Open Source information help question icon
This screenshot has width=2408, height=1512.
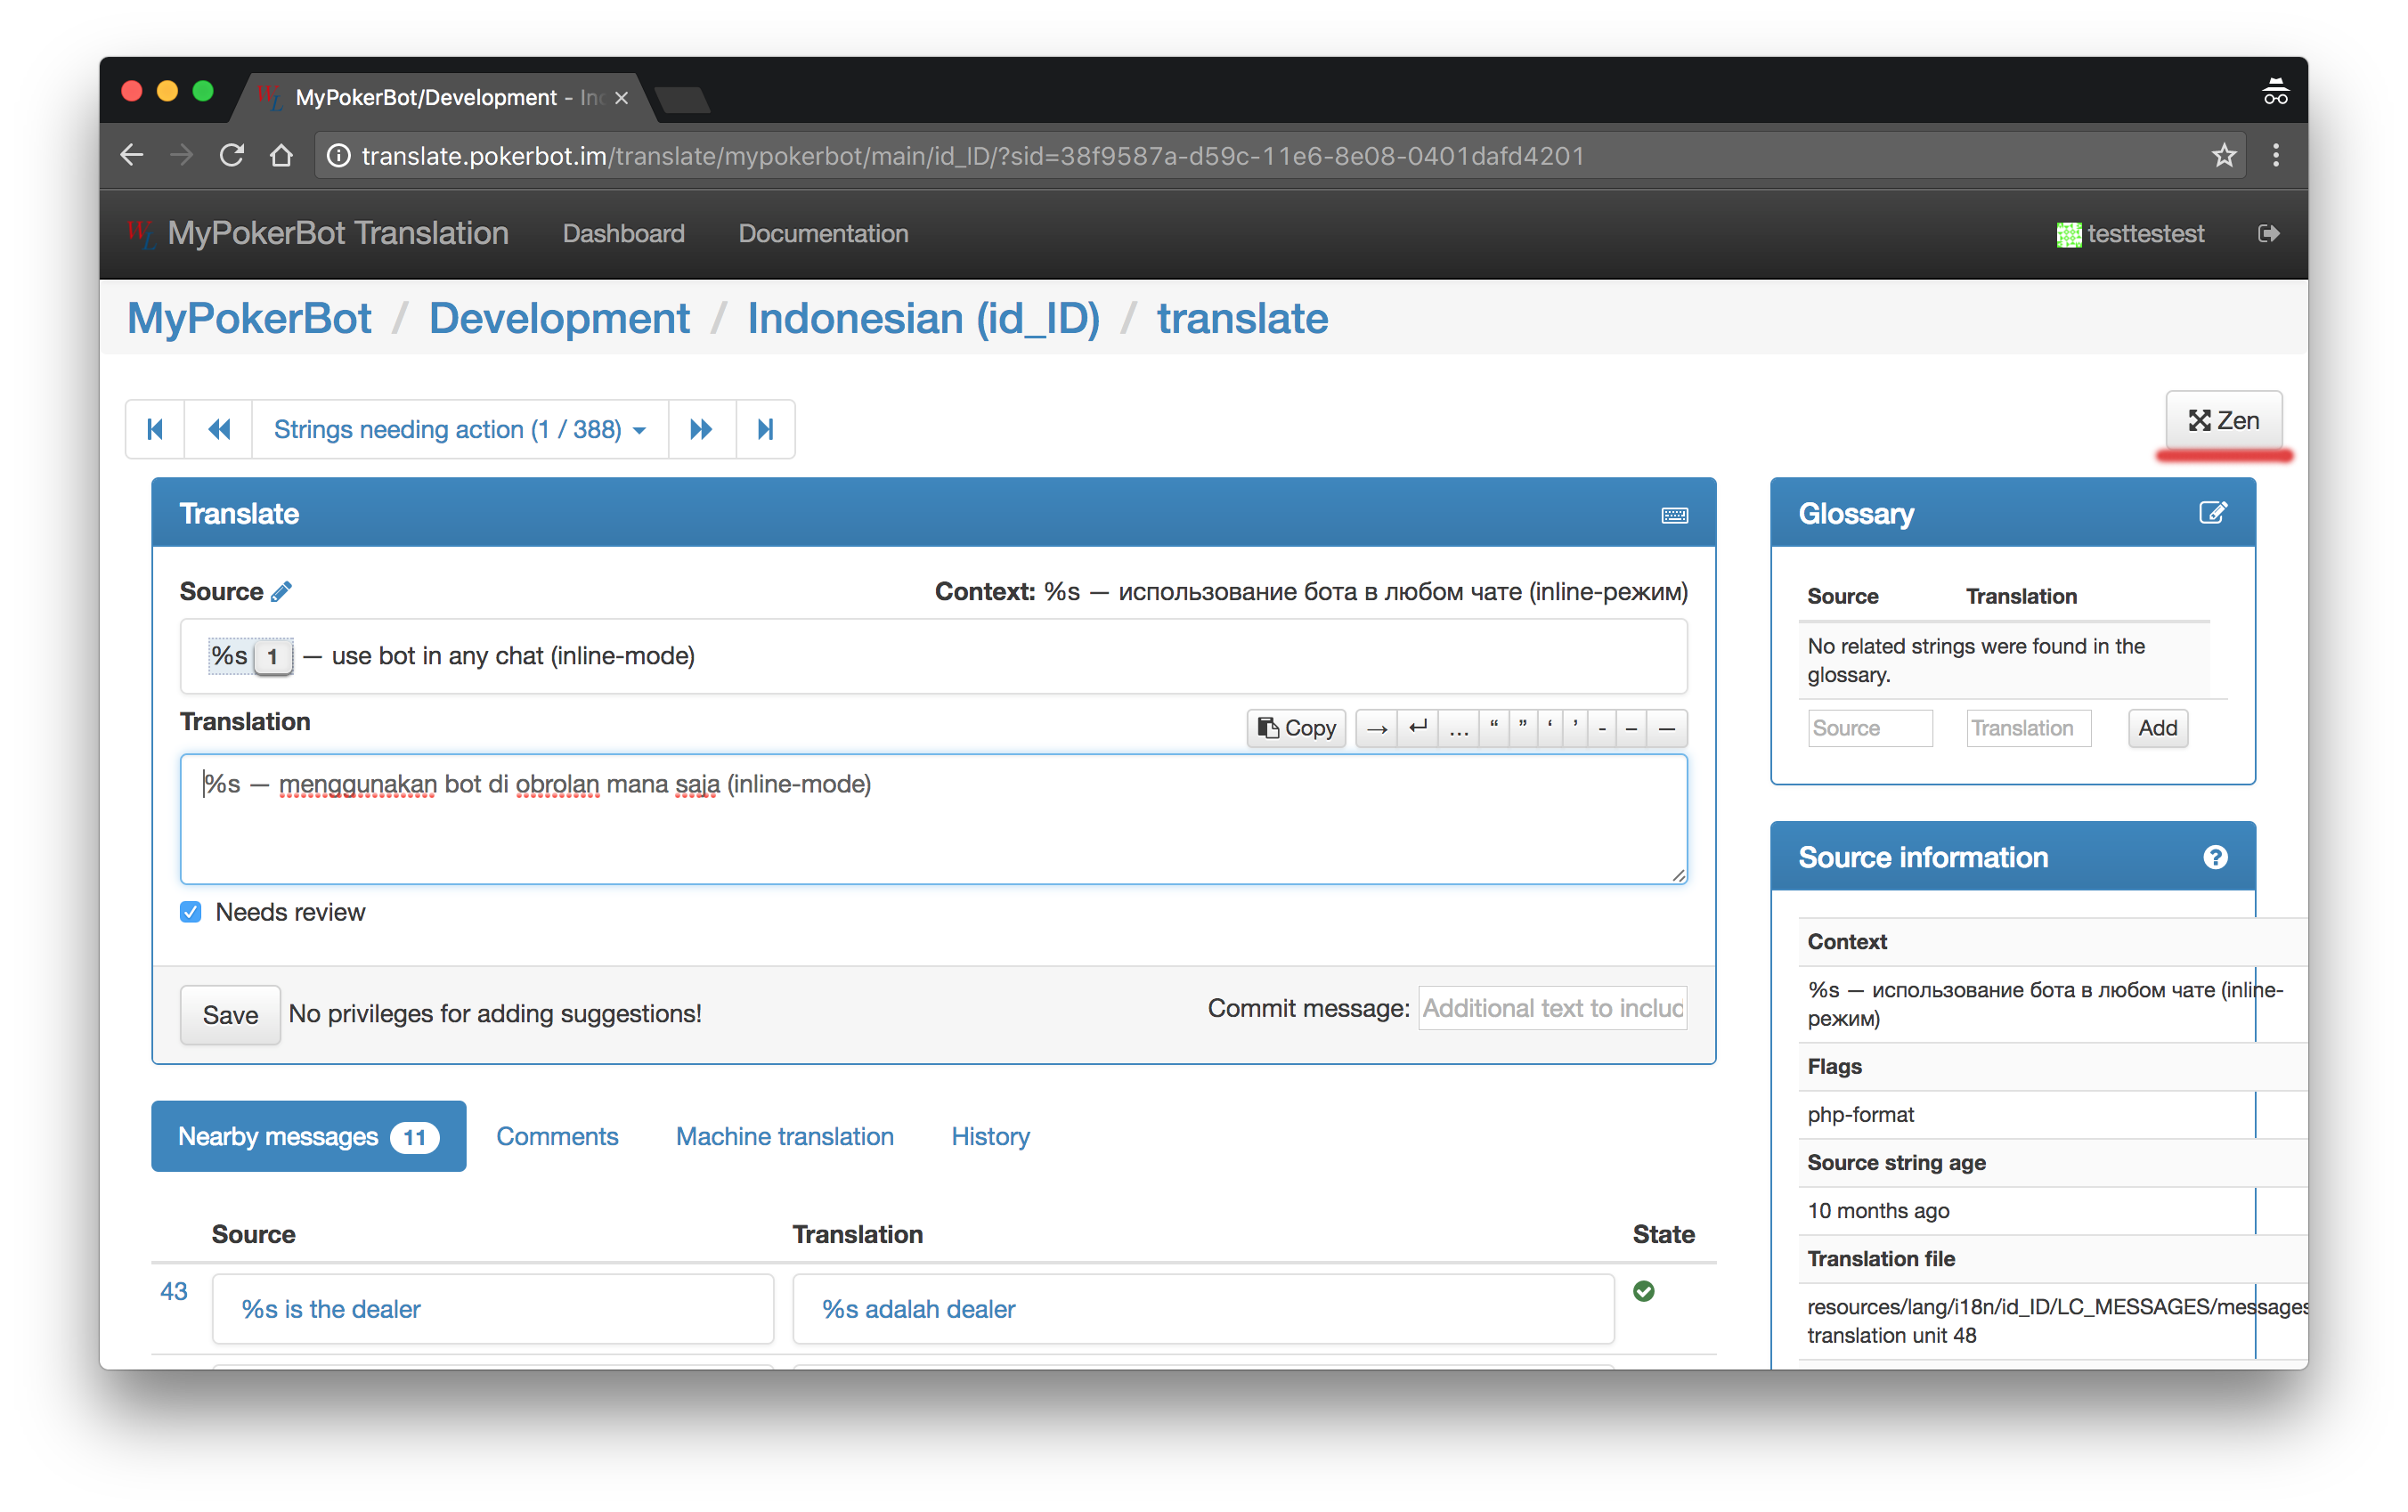tap(2214, 857)
